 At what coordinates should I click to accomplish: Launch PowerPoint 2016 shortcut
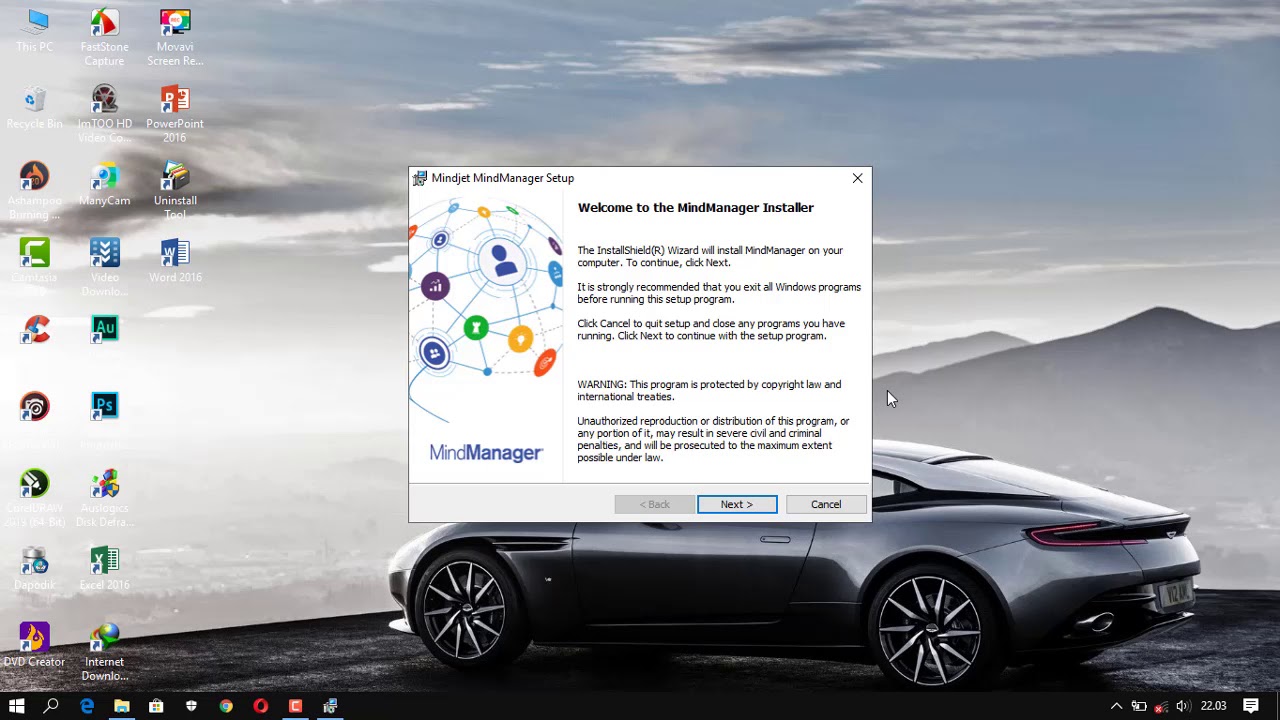pyautogui.click(x=175, y=114)
